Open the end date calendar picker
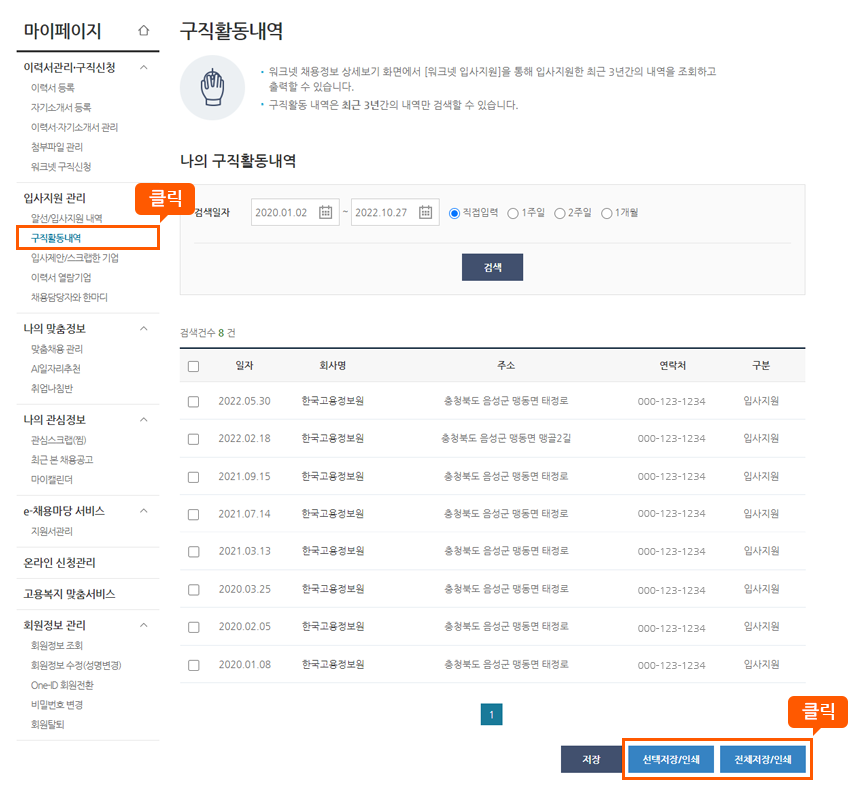Viewport: 855px width, 788px height. [424, 212]
